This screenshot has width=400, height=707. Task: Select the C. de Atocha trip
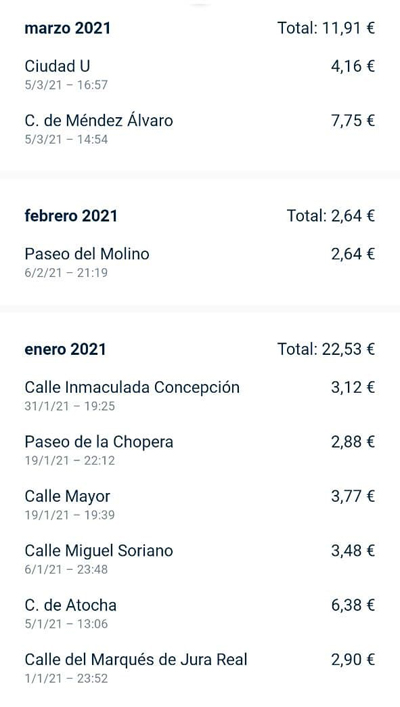[x=200, y=613]
